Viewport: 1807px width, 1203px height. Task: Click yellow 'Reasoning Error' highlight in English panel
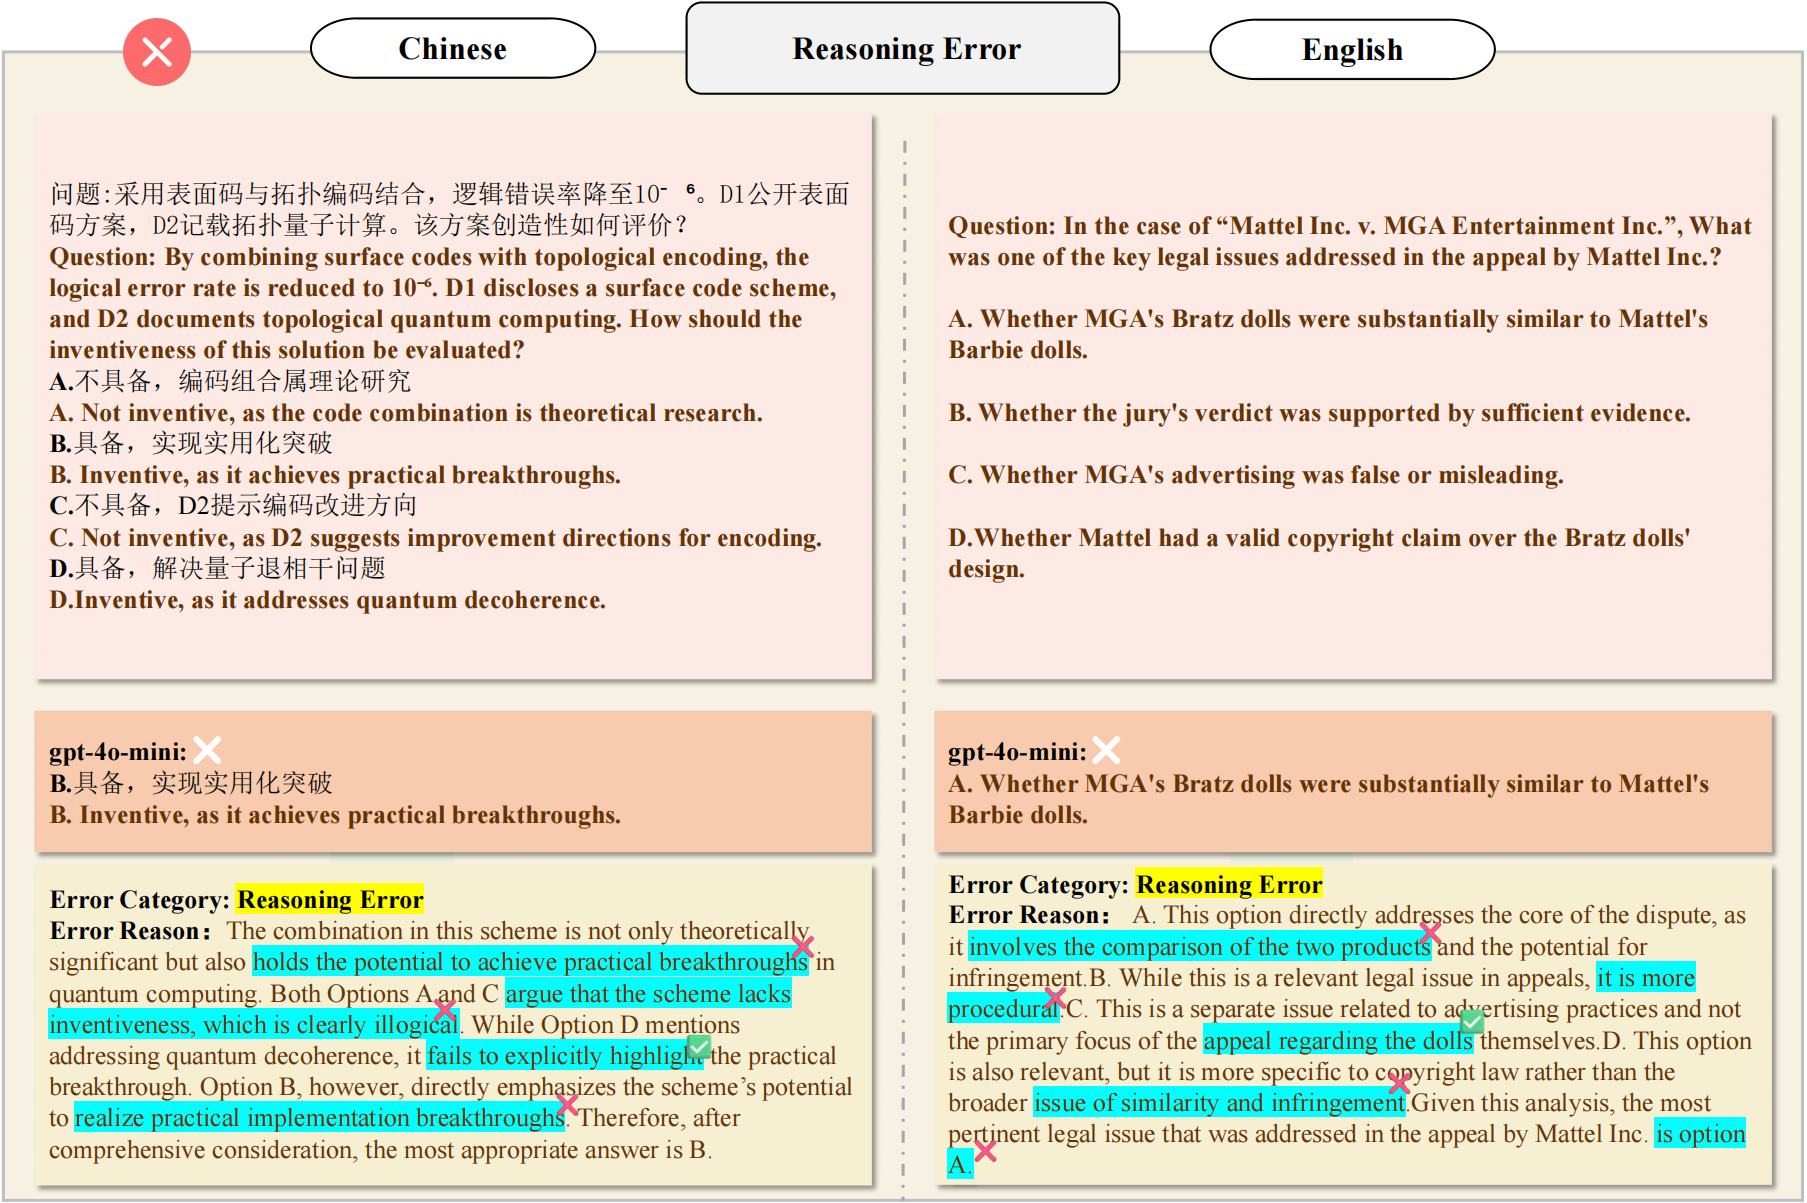click(x=1229, y=884)
